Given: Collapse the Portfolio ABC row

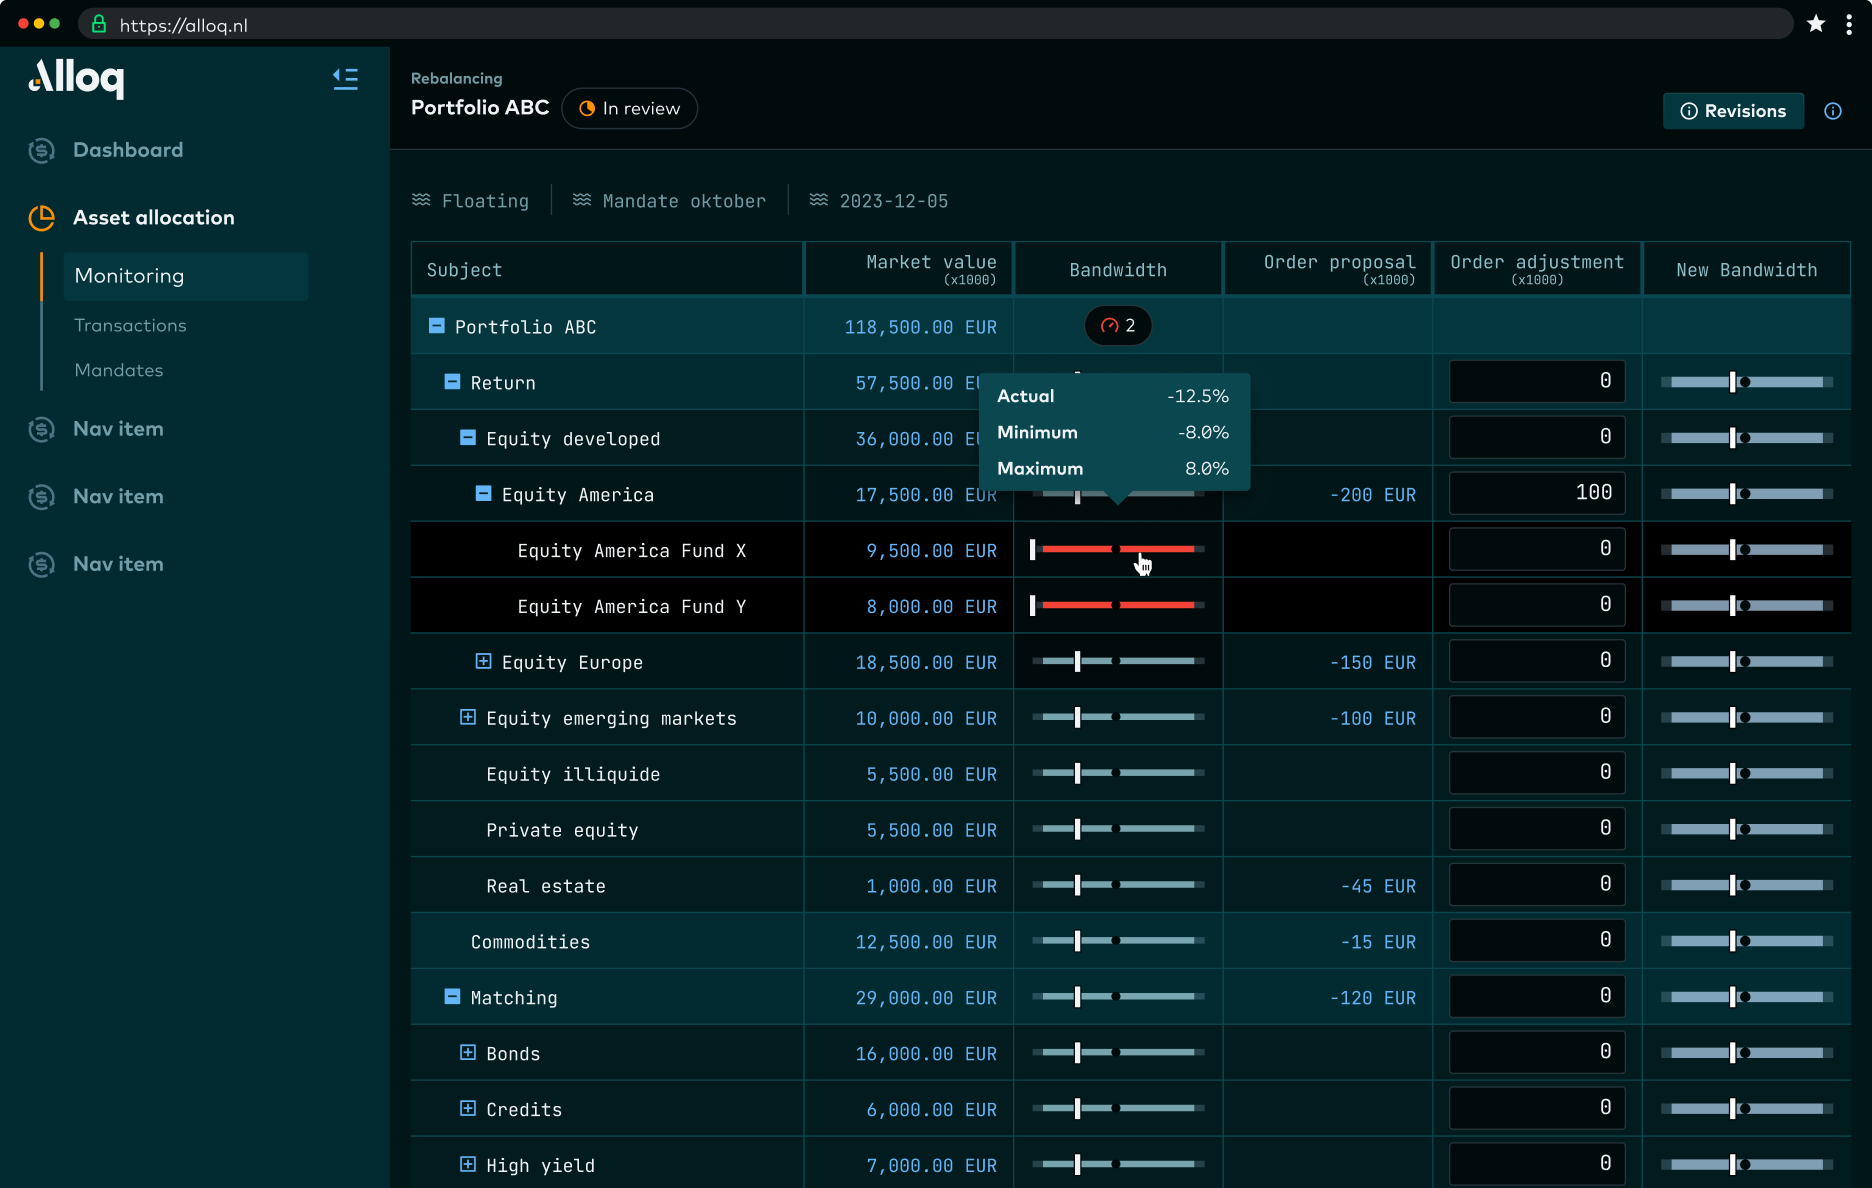Looking at the screenshot, I should (x=437, y=326).
